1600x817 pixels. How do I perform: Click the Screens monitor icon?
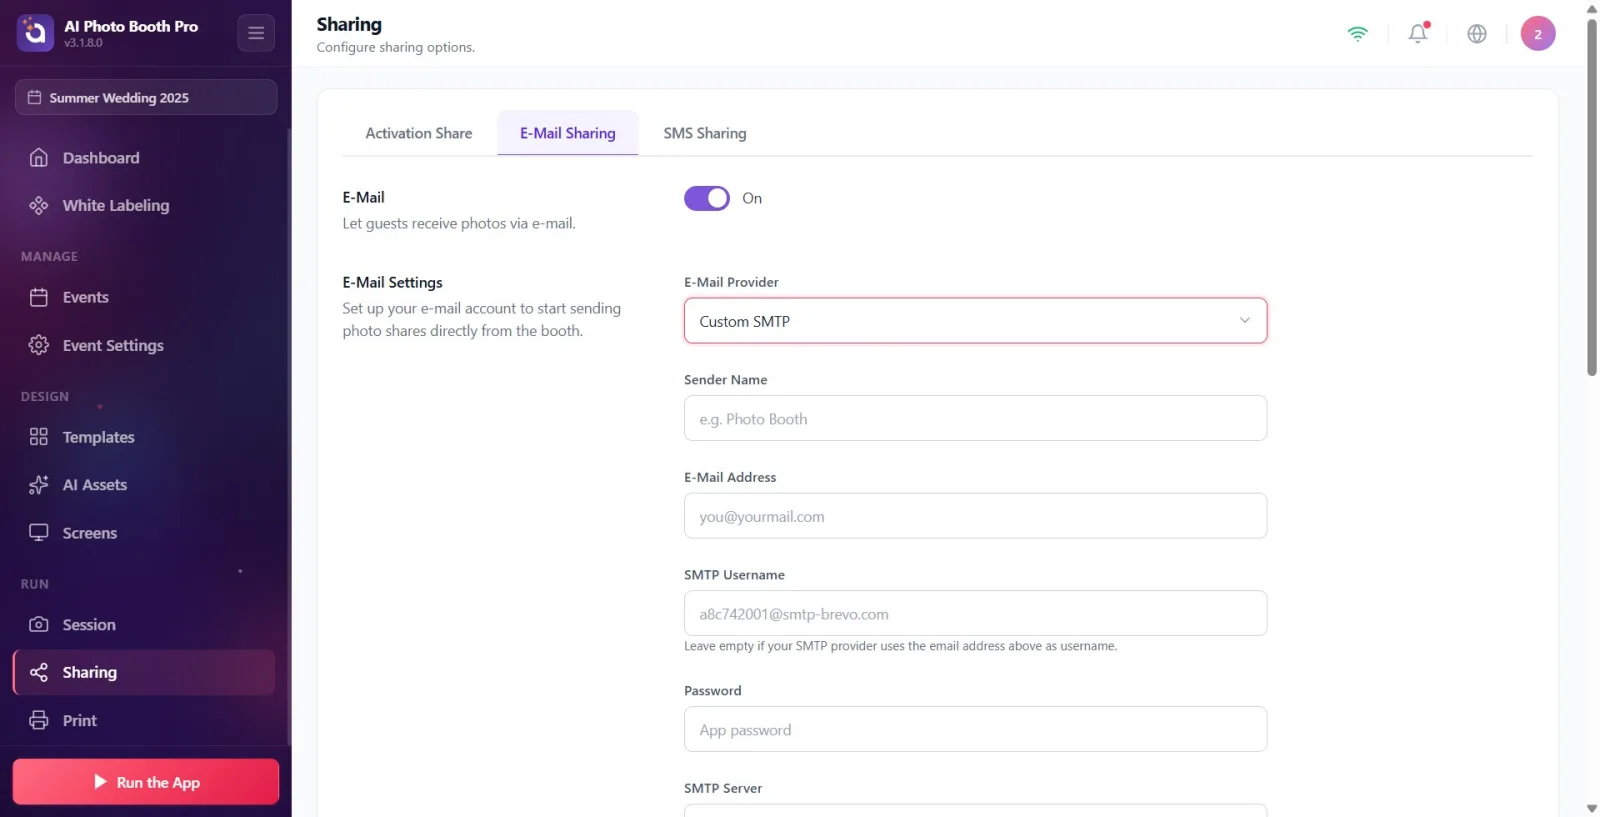click(x=39, y=533)
